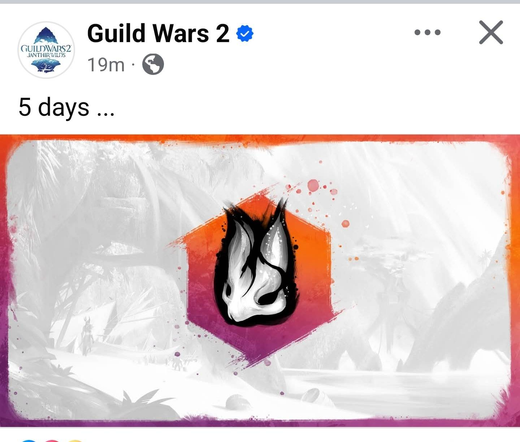Select the '5 days ...' post text
The height and width of the screenshot is (442, 520).
[x=67, y=107]
